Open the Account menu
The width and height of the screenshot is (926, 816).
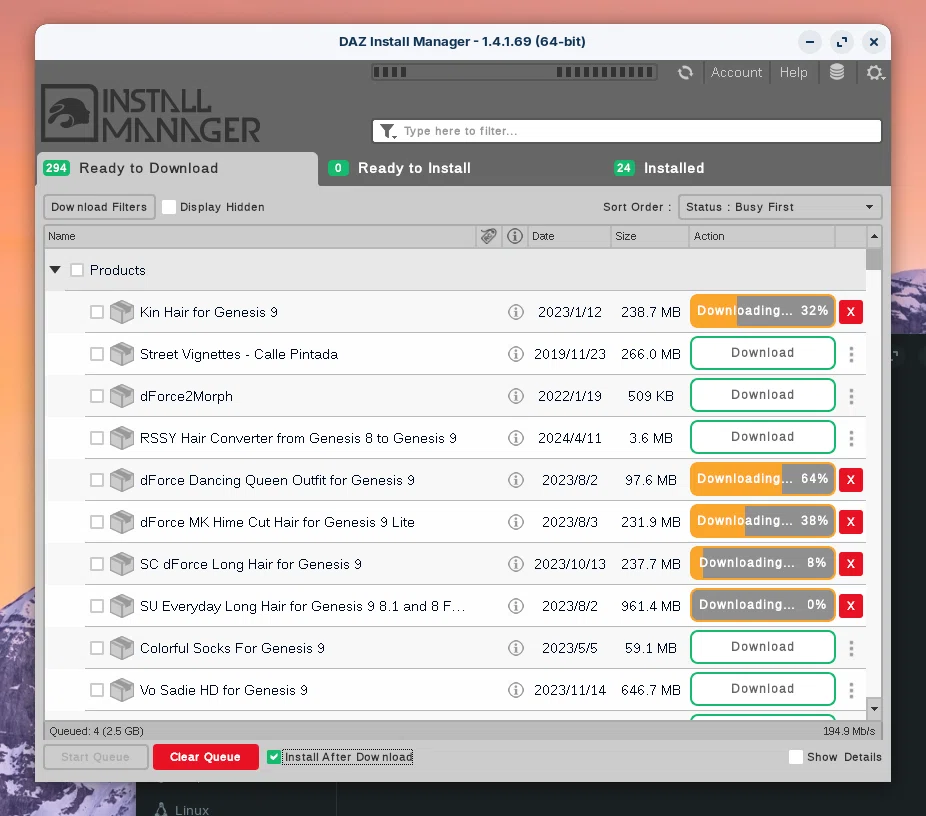tap(736, 73)
